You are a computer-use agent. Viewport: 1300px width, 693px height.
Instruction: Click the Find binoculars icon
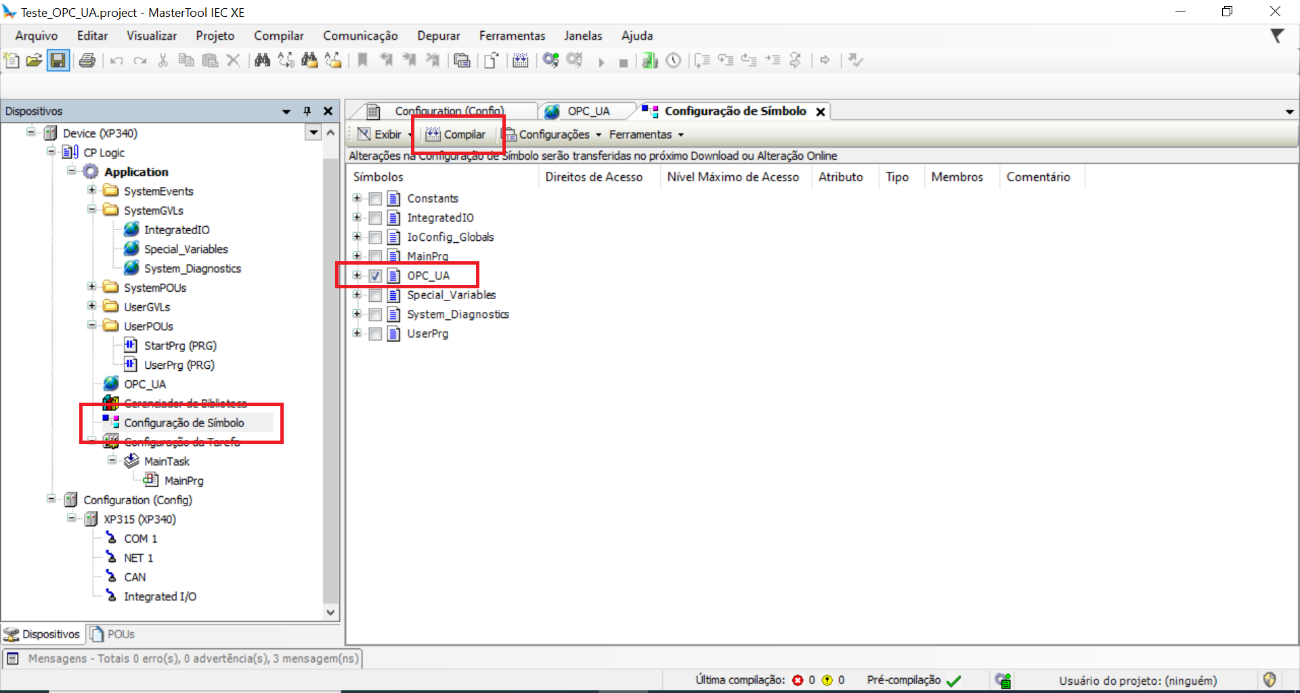pos(262,61)
